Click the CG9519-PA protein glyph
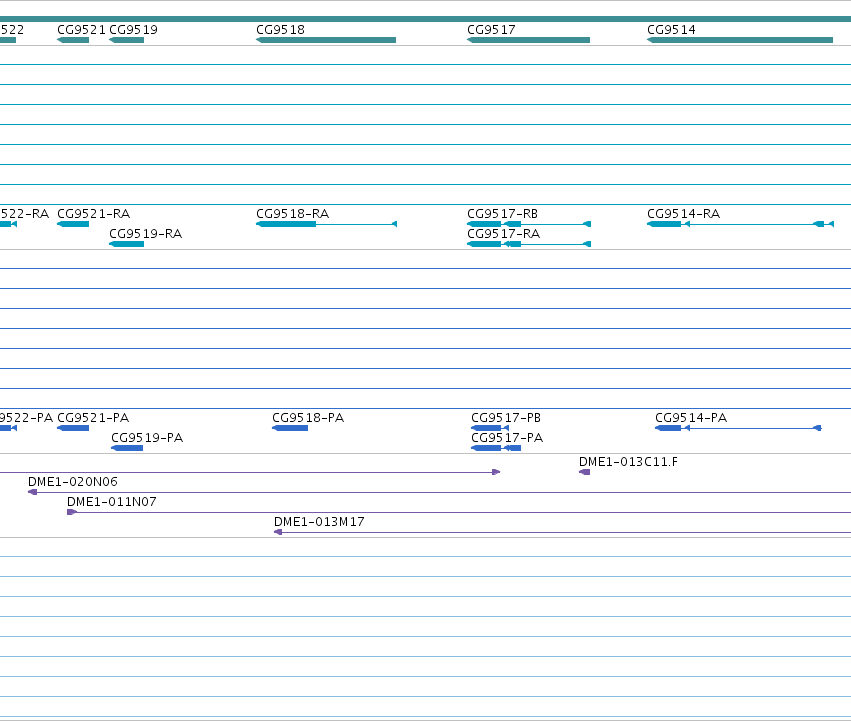This screenshot has width=851, height=721. (127, 448)
